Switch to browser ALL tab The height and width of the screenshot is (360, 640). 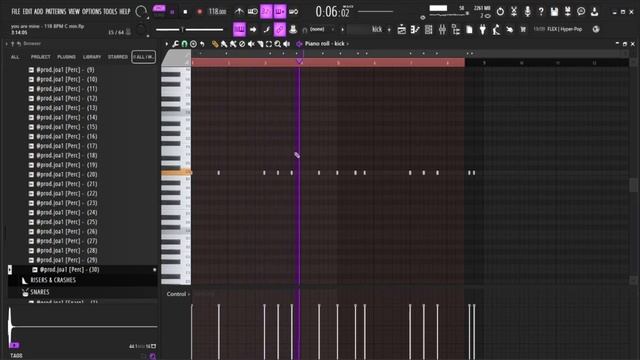(x=15, y=57)
